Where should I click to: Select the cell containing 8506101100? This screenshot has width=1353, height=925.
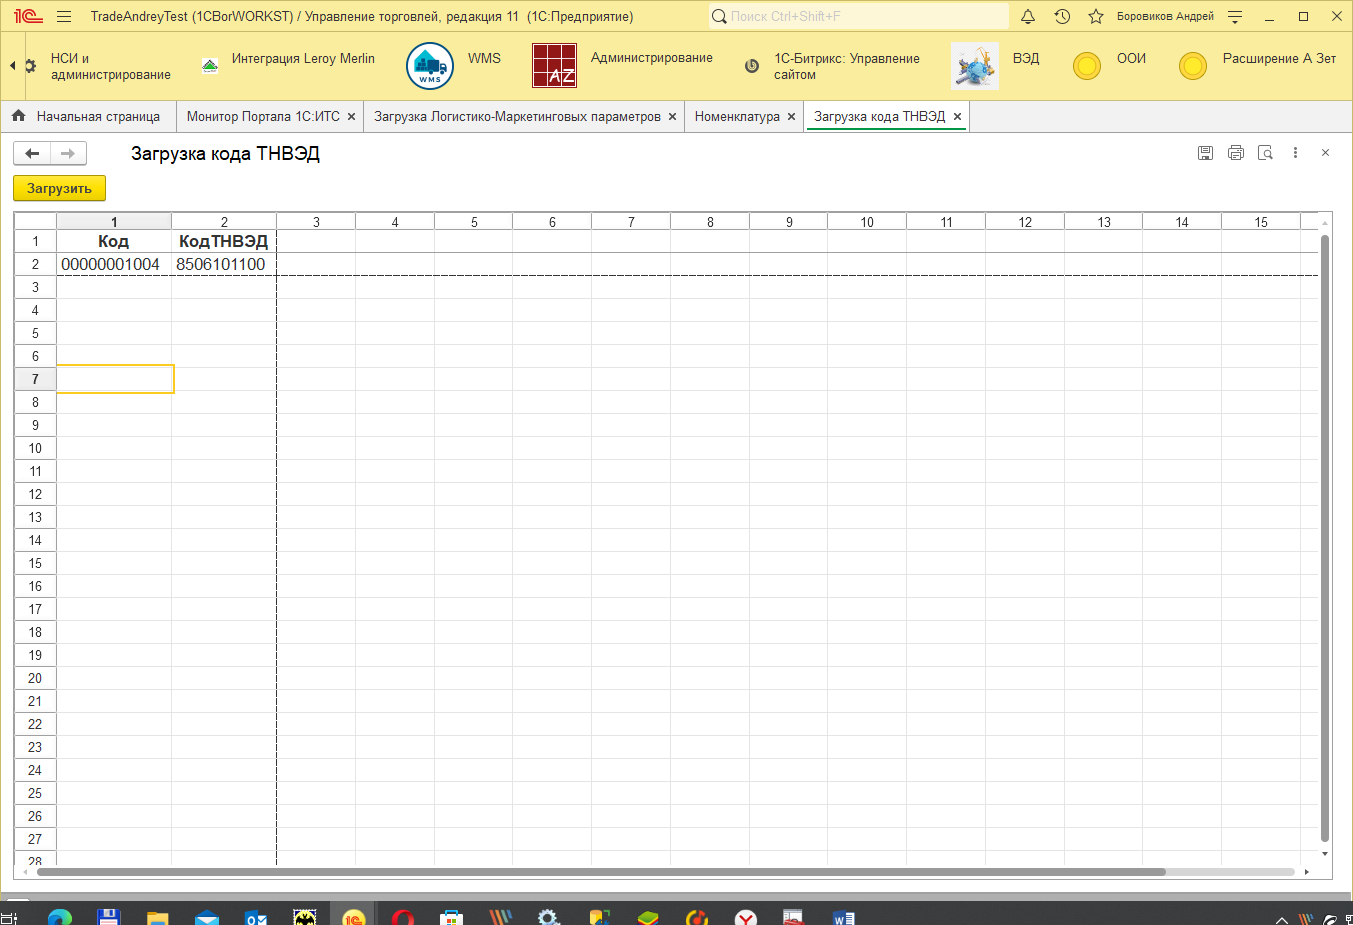tap(221, 264)
